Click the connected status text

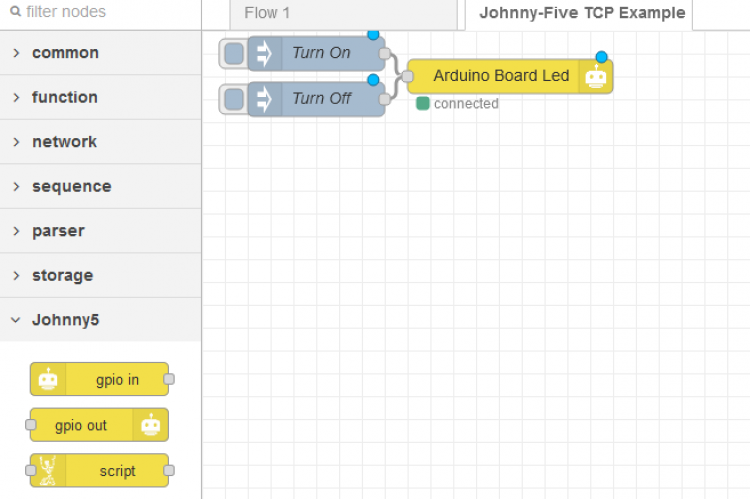click(466, 104)
